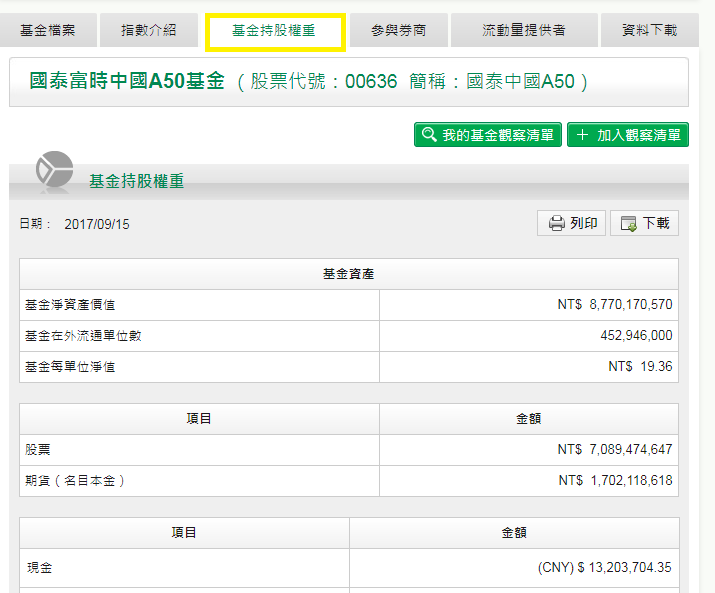
Task: Click the 日期 label
Action: coord(34,224)
